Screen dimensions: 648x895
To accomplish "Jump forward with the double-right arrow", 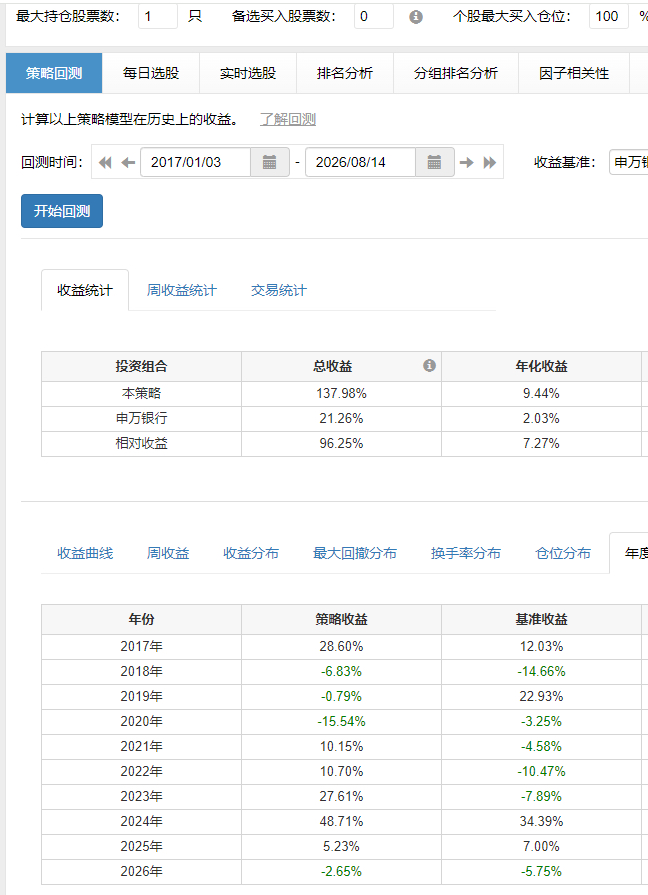I will (489, 163).
